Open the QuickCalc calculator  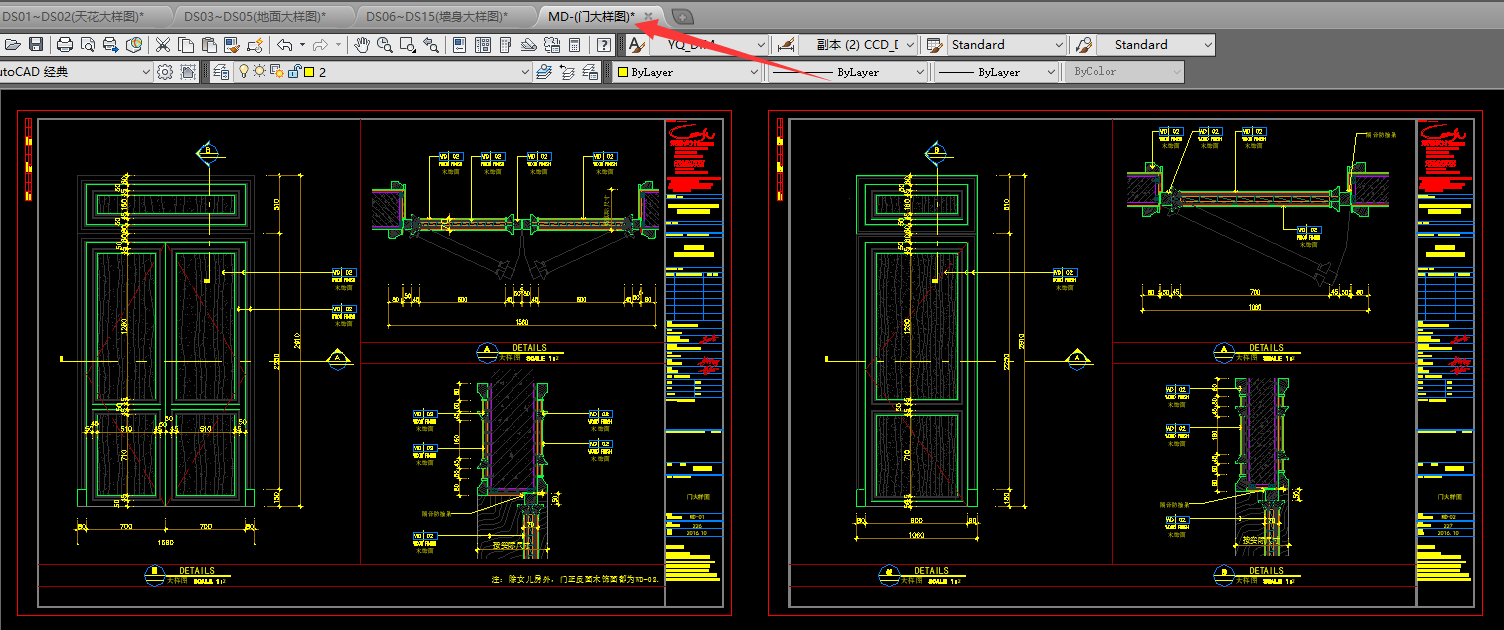coord(575,45)
